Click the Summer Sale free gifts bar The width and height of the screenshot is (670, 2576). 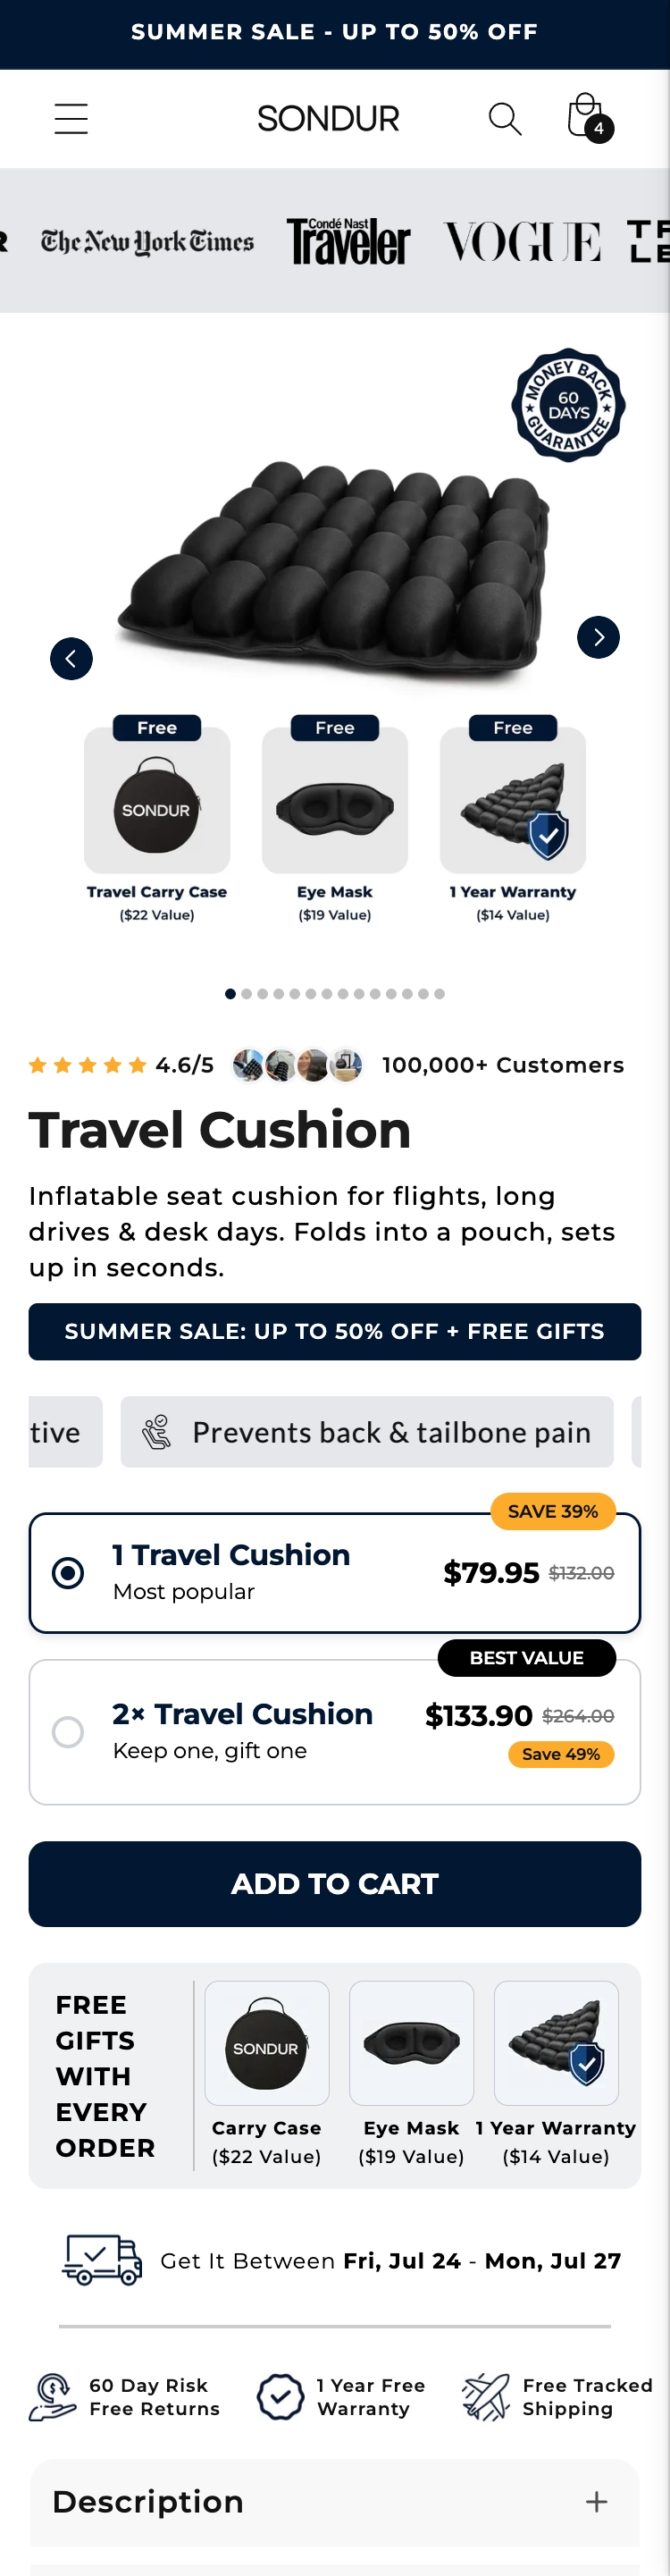(x=335, y=1332)
